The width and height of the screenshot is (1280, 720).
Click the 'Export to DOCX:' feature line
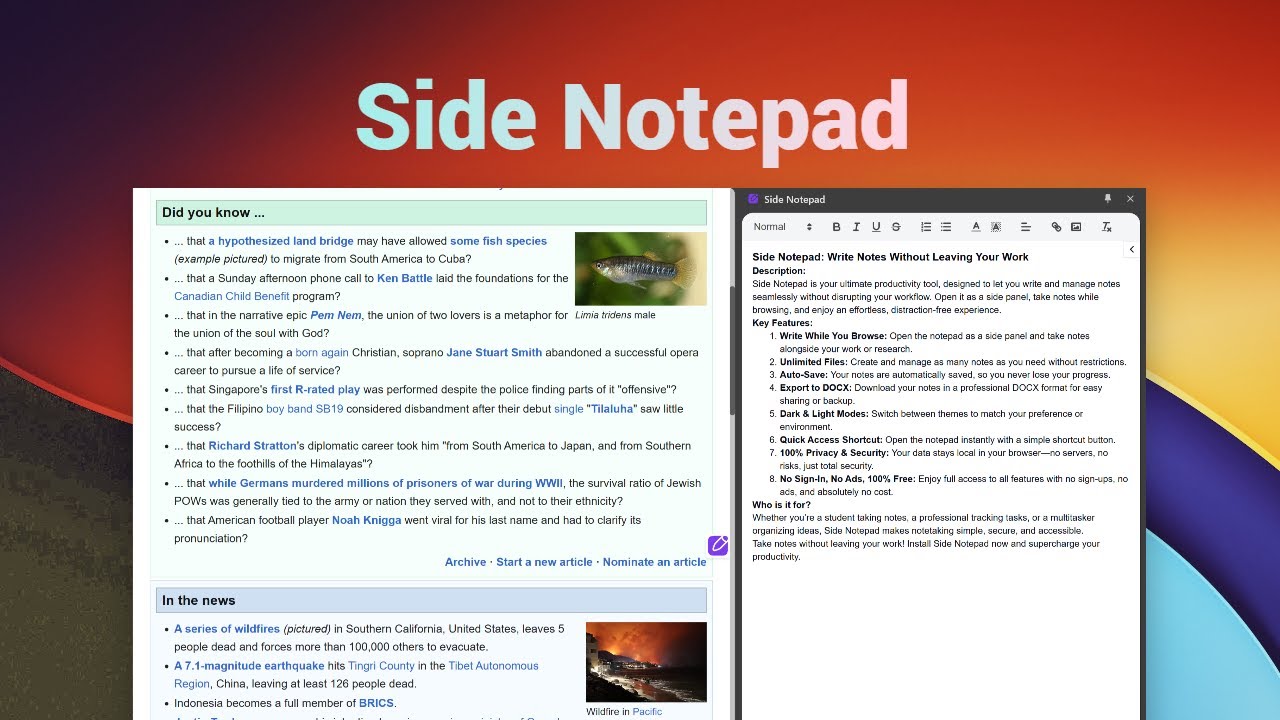point(941,394)
